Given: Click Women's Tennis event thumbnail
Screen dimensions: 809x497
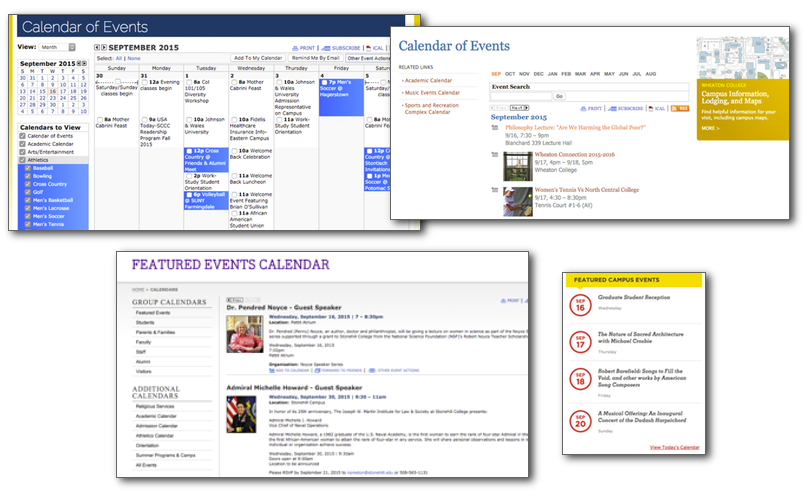Looking at the screenshot, I should [x=517, y=201].
